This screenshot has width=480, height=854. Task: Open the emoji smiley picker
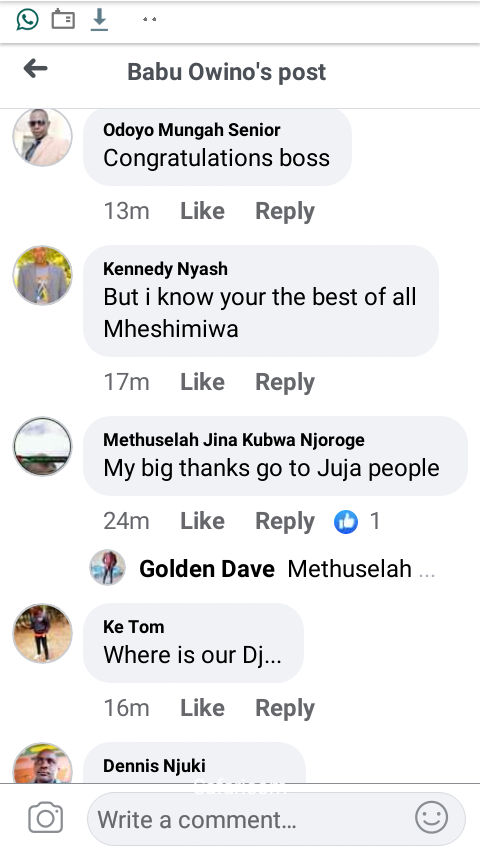coord(432,818)
